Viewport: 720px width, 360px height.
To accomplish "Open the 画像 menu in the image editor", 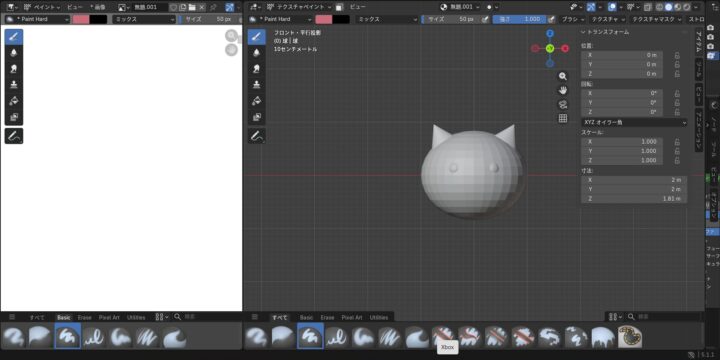I will pyautogui.click(x=99, y=7).
